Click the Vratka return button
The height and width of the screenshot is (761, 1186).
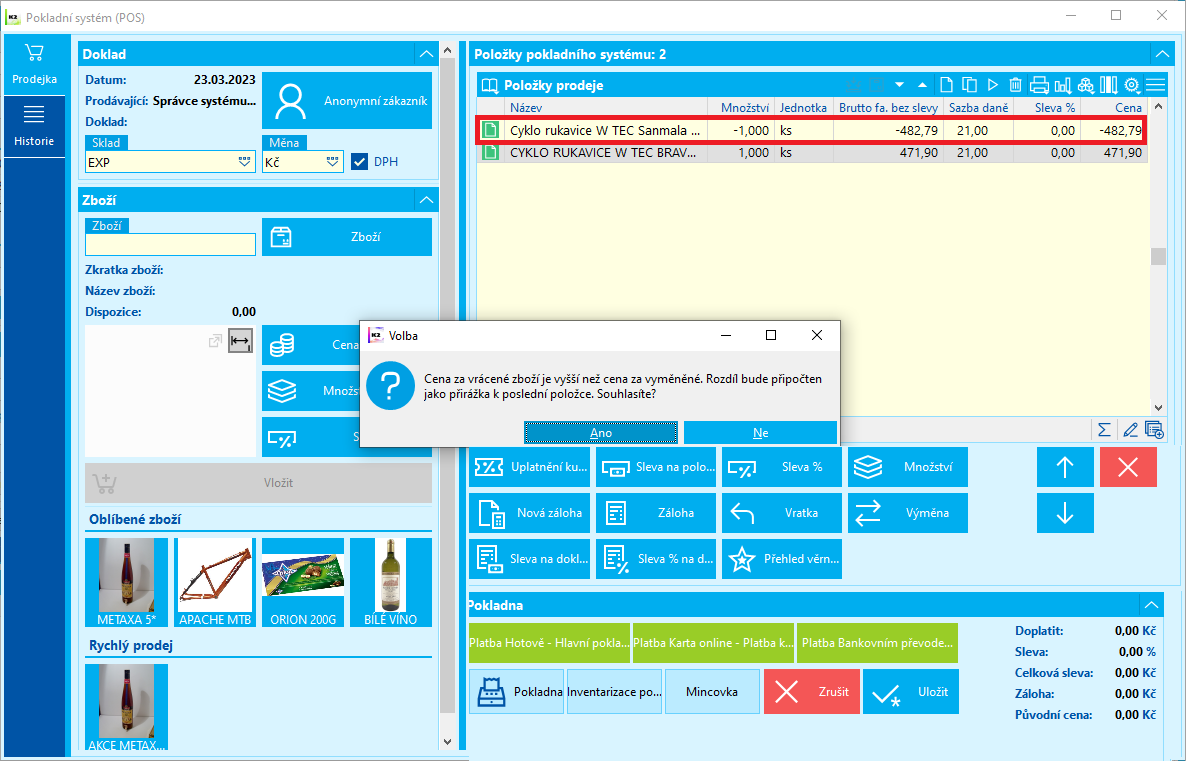click(x=782, y=513)
